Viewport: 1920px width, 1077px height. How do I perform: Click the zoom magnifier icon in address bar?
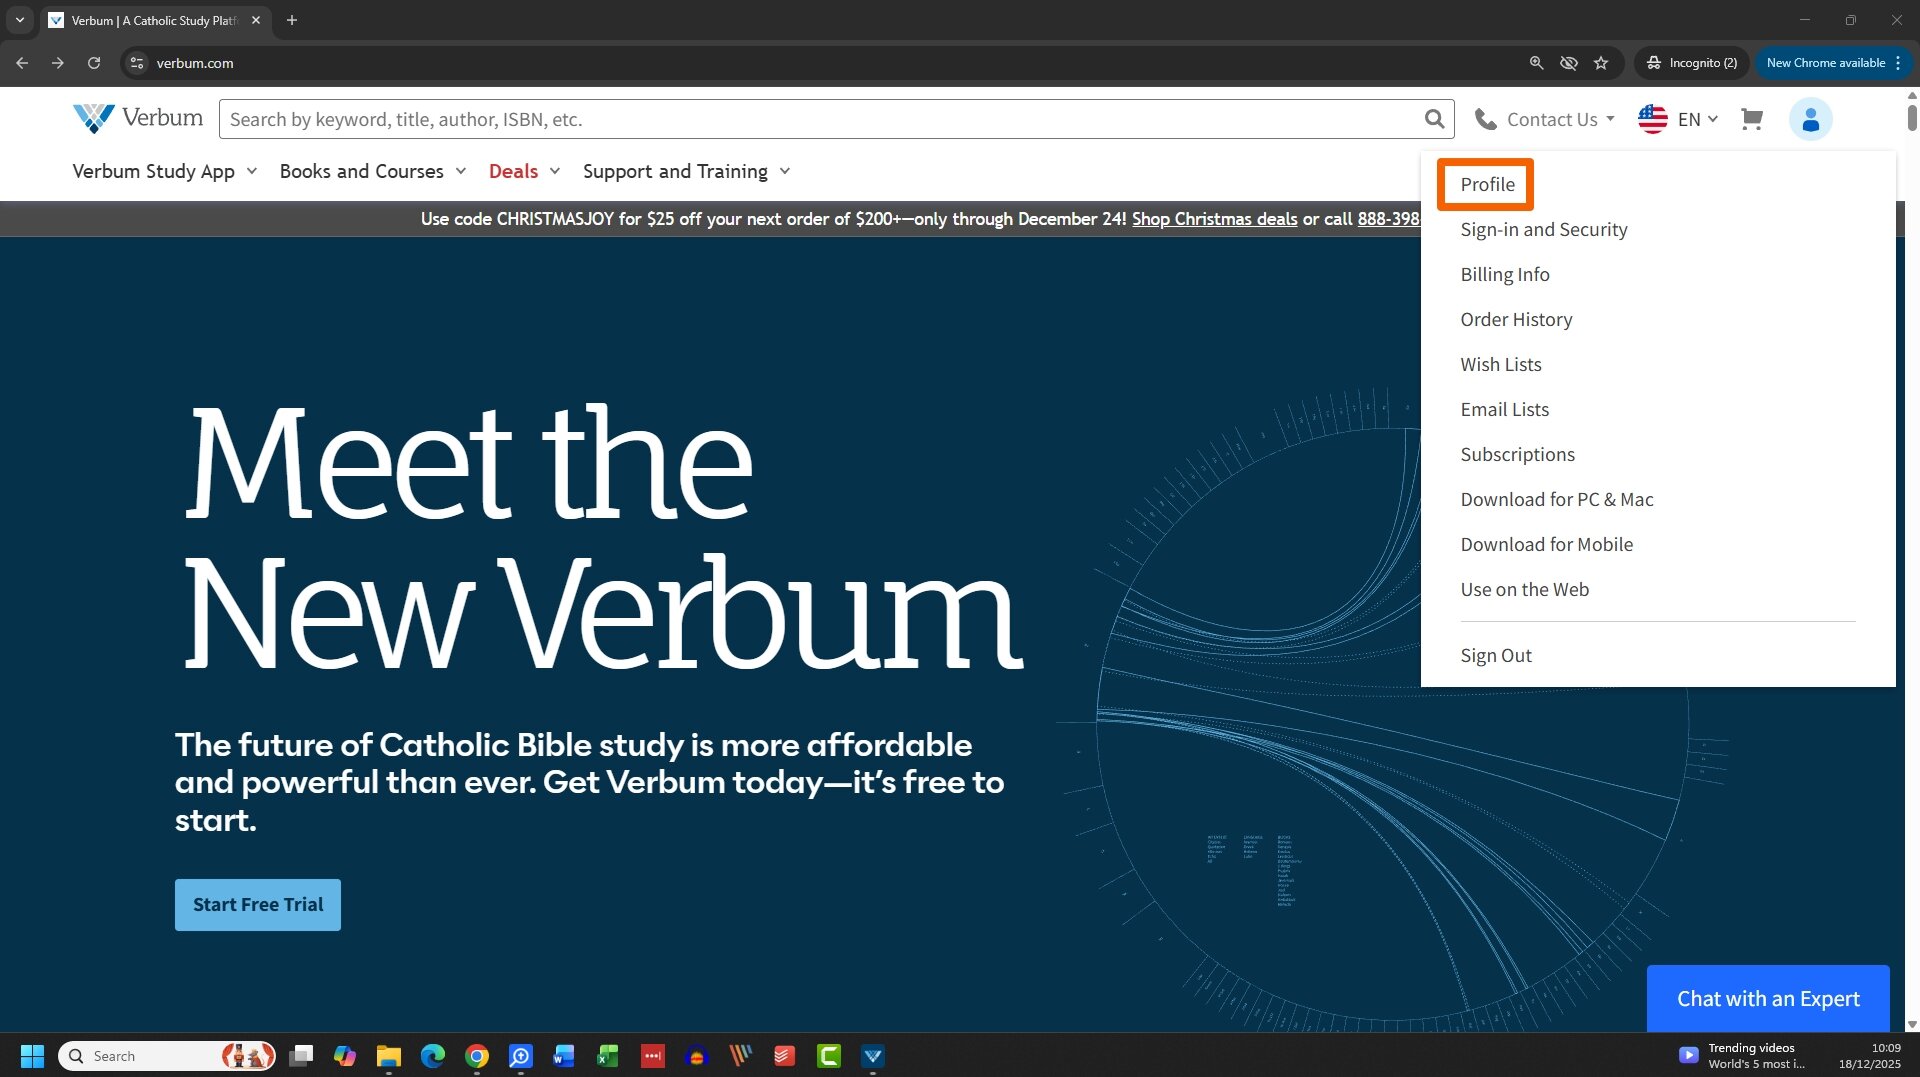(1537, 63)
